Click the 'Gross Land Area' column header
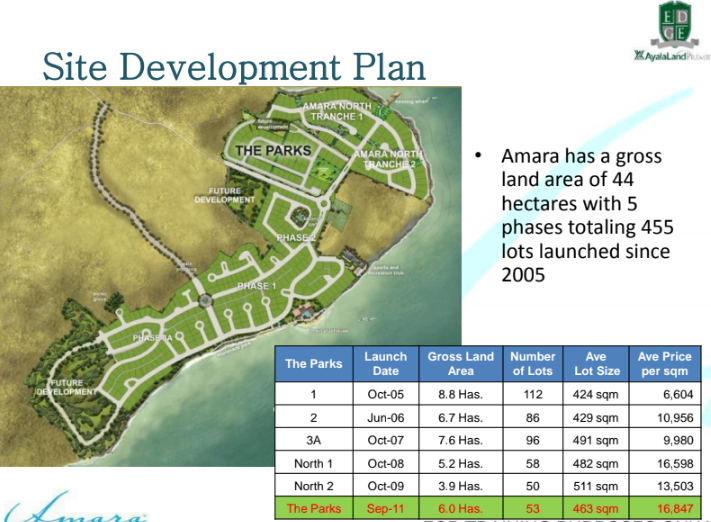Image resolution: width=711 pixels, height=522 pixels. click(461, 364)
